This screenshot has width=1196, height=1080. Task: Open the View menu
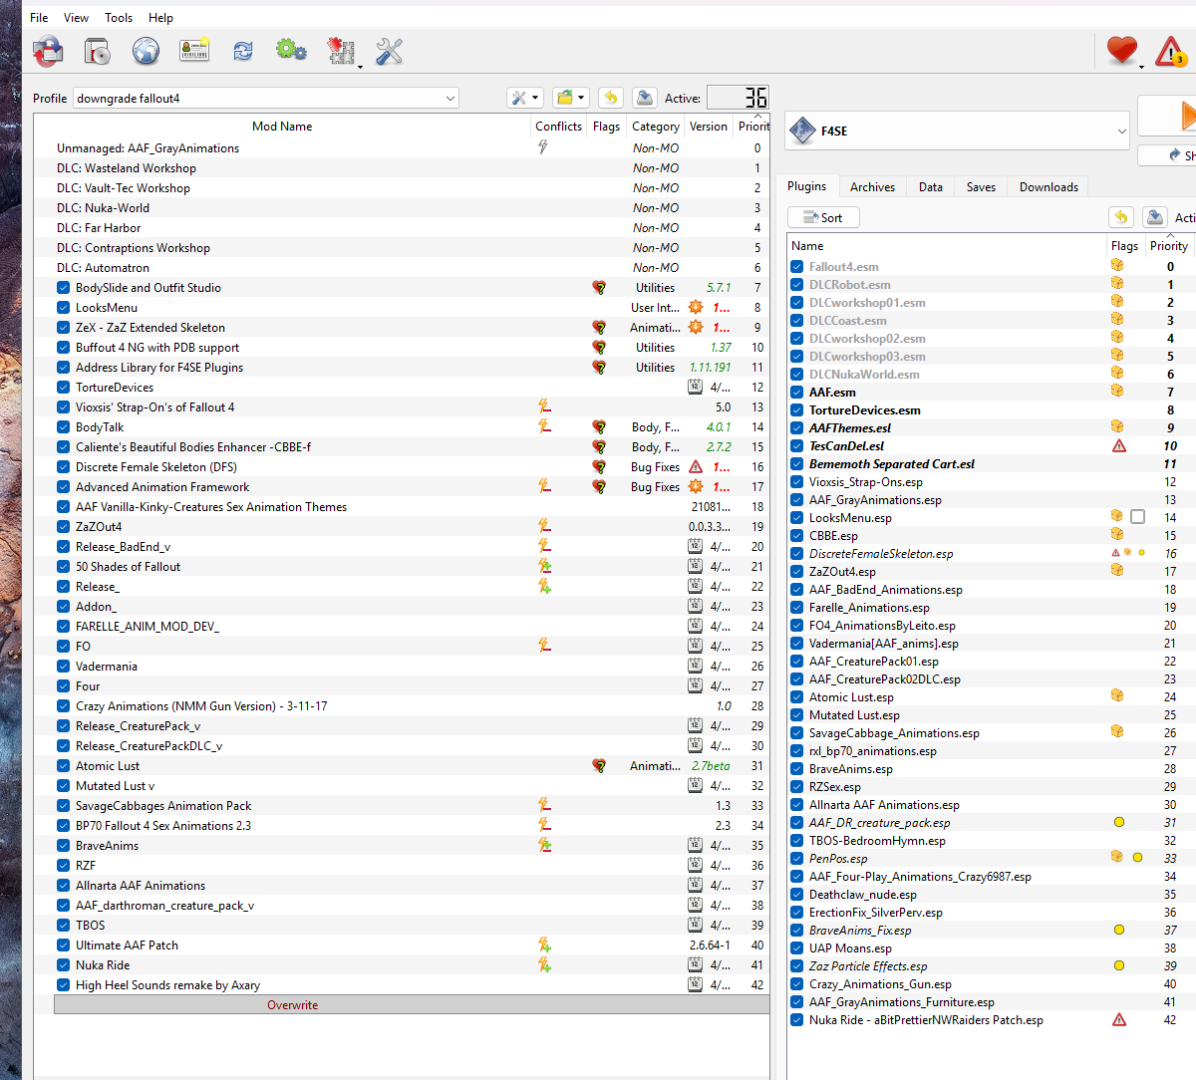click(x=76, y=18)
